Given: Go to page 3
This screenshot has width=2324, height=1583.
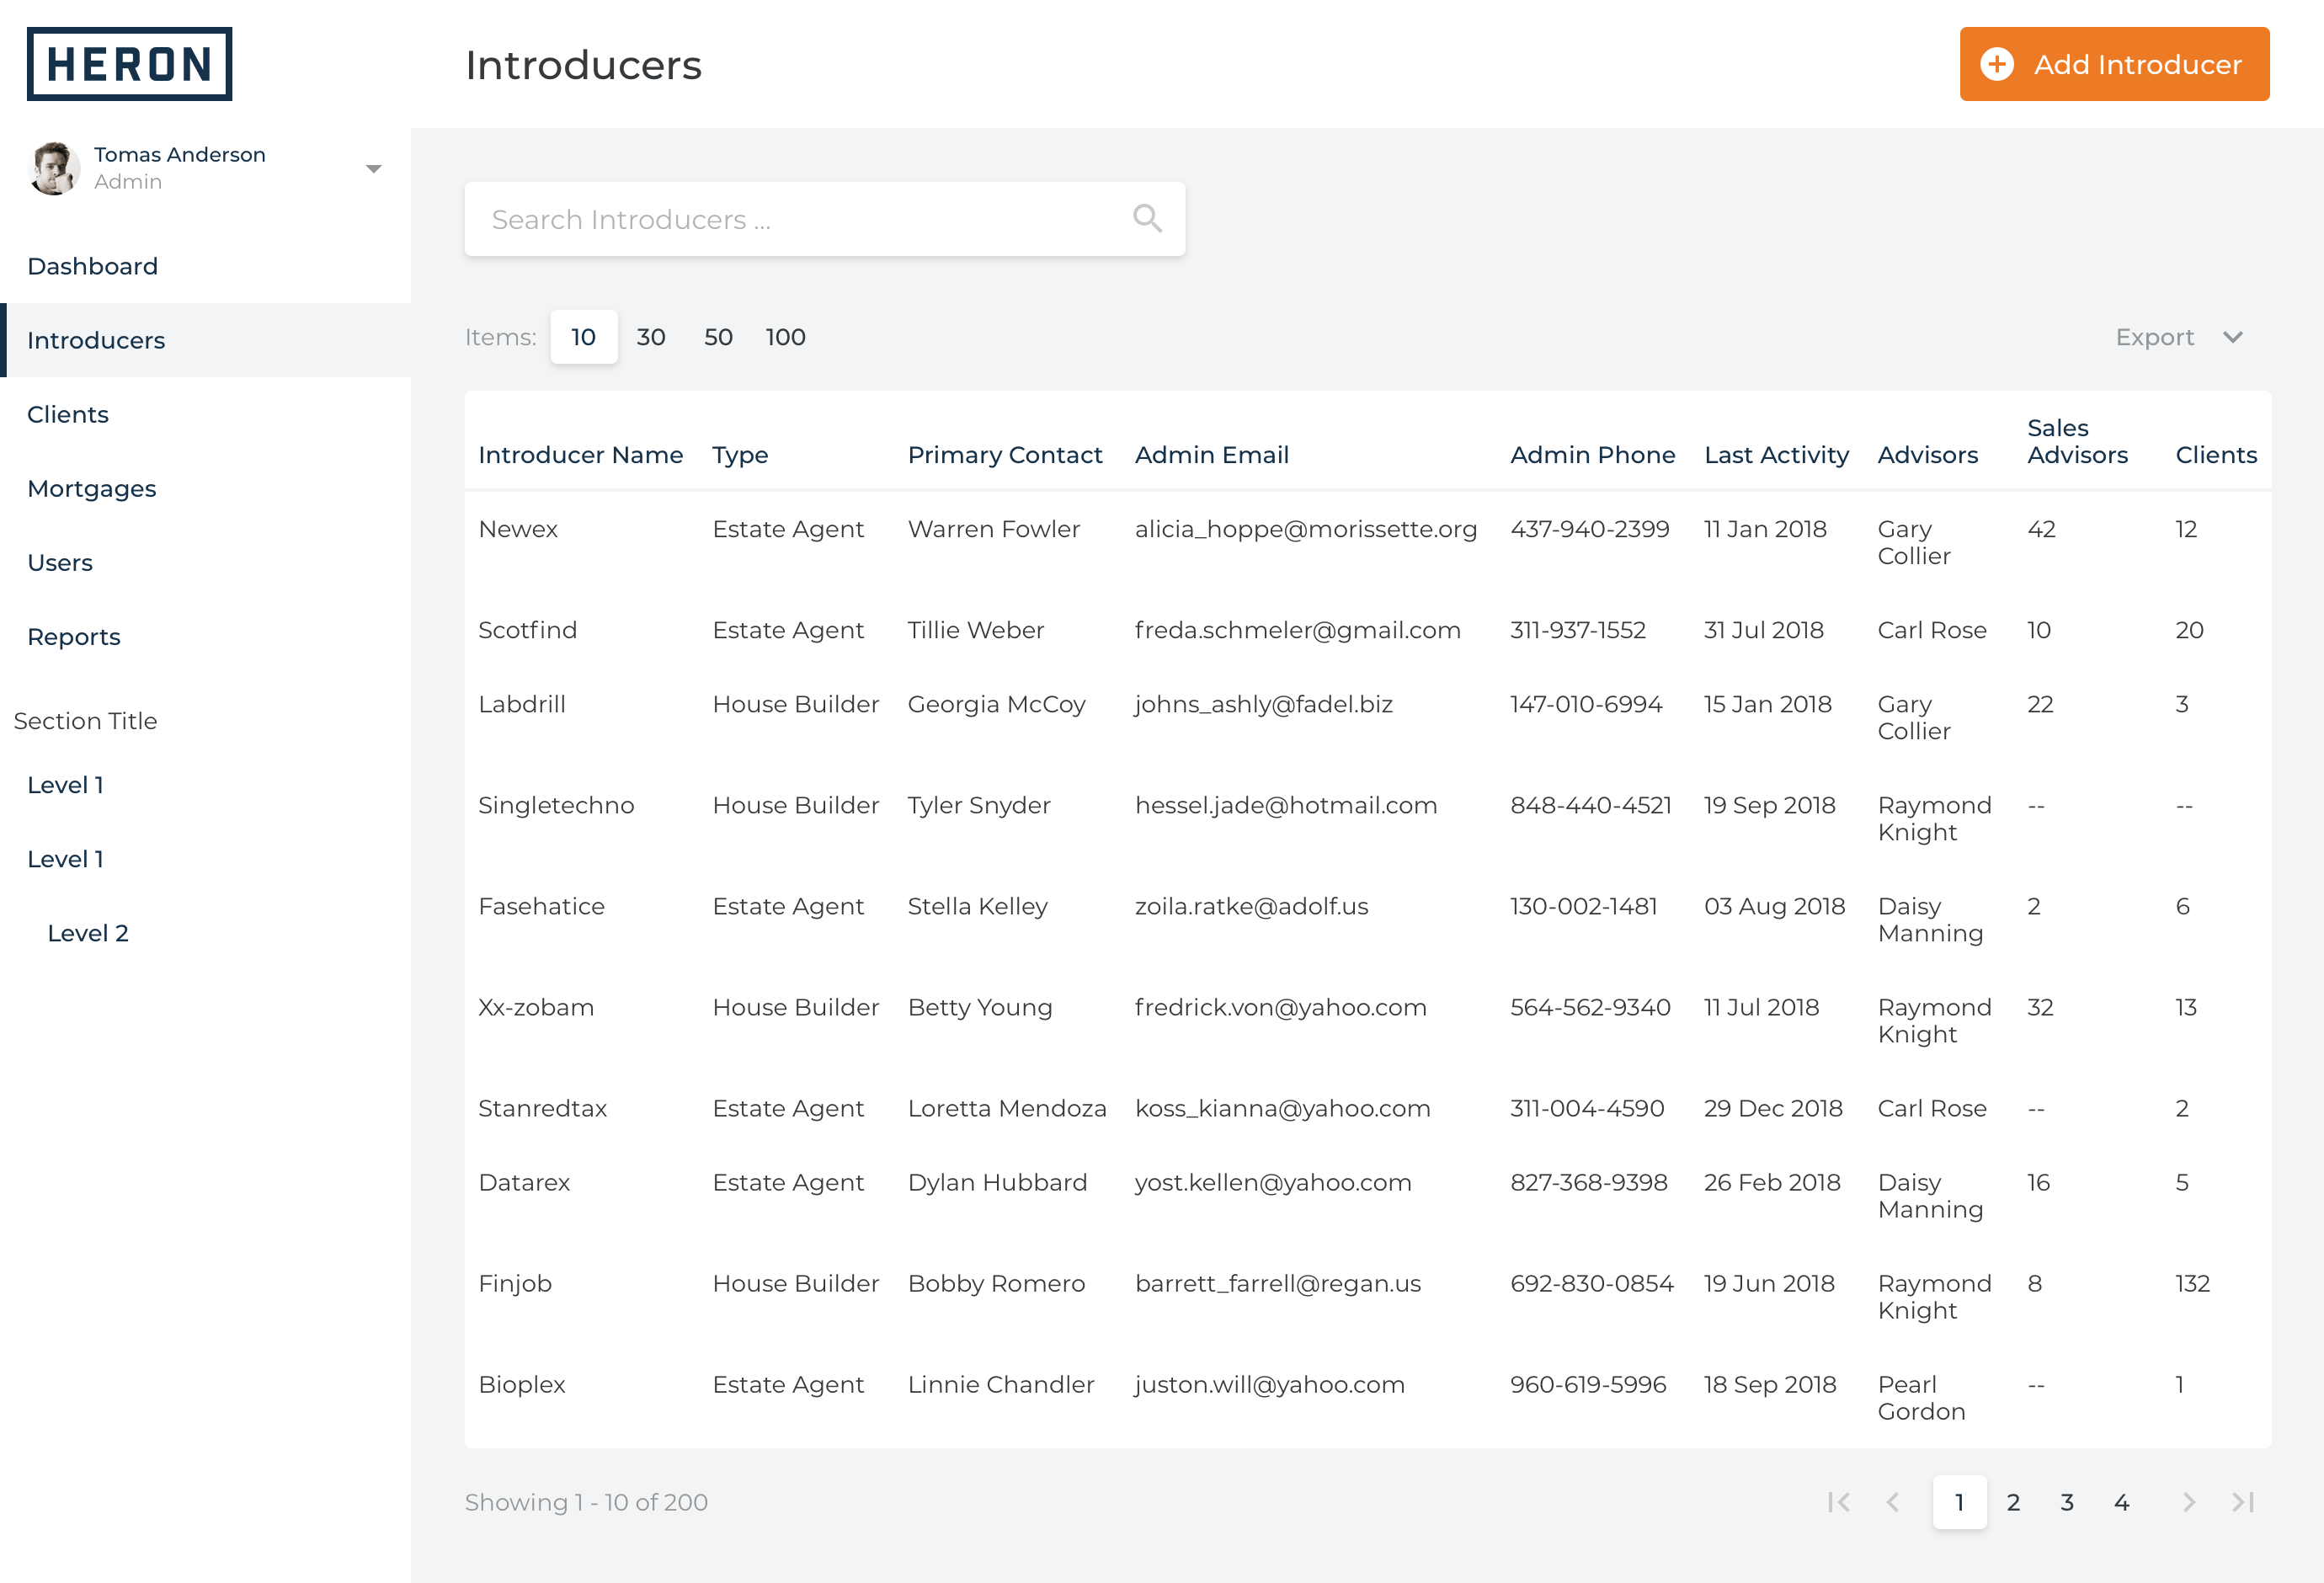Looking at the screenshot, I should pos(2066,1501).
